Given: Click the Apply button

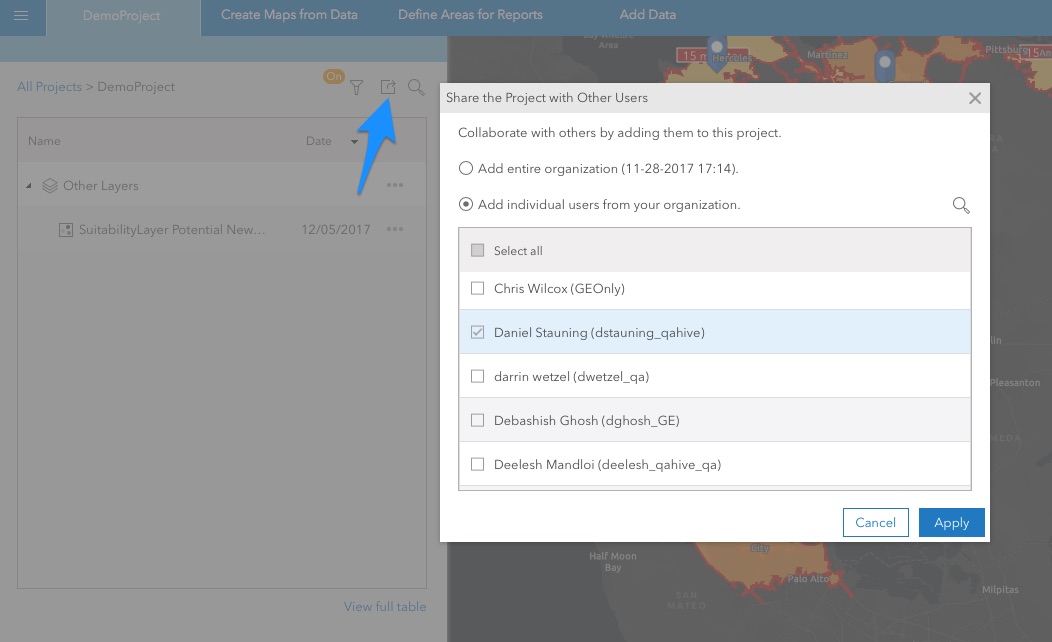Looking at the screenshot, I should (x=951, y=522).
